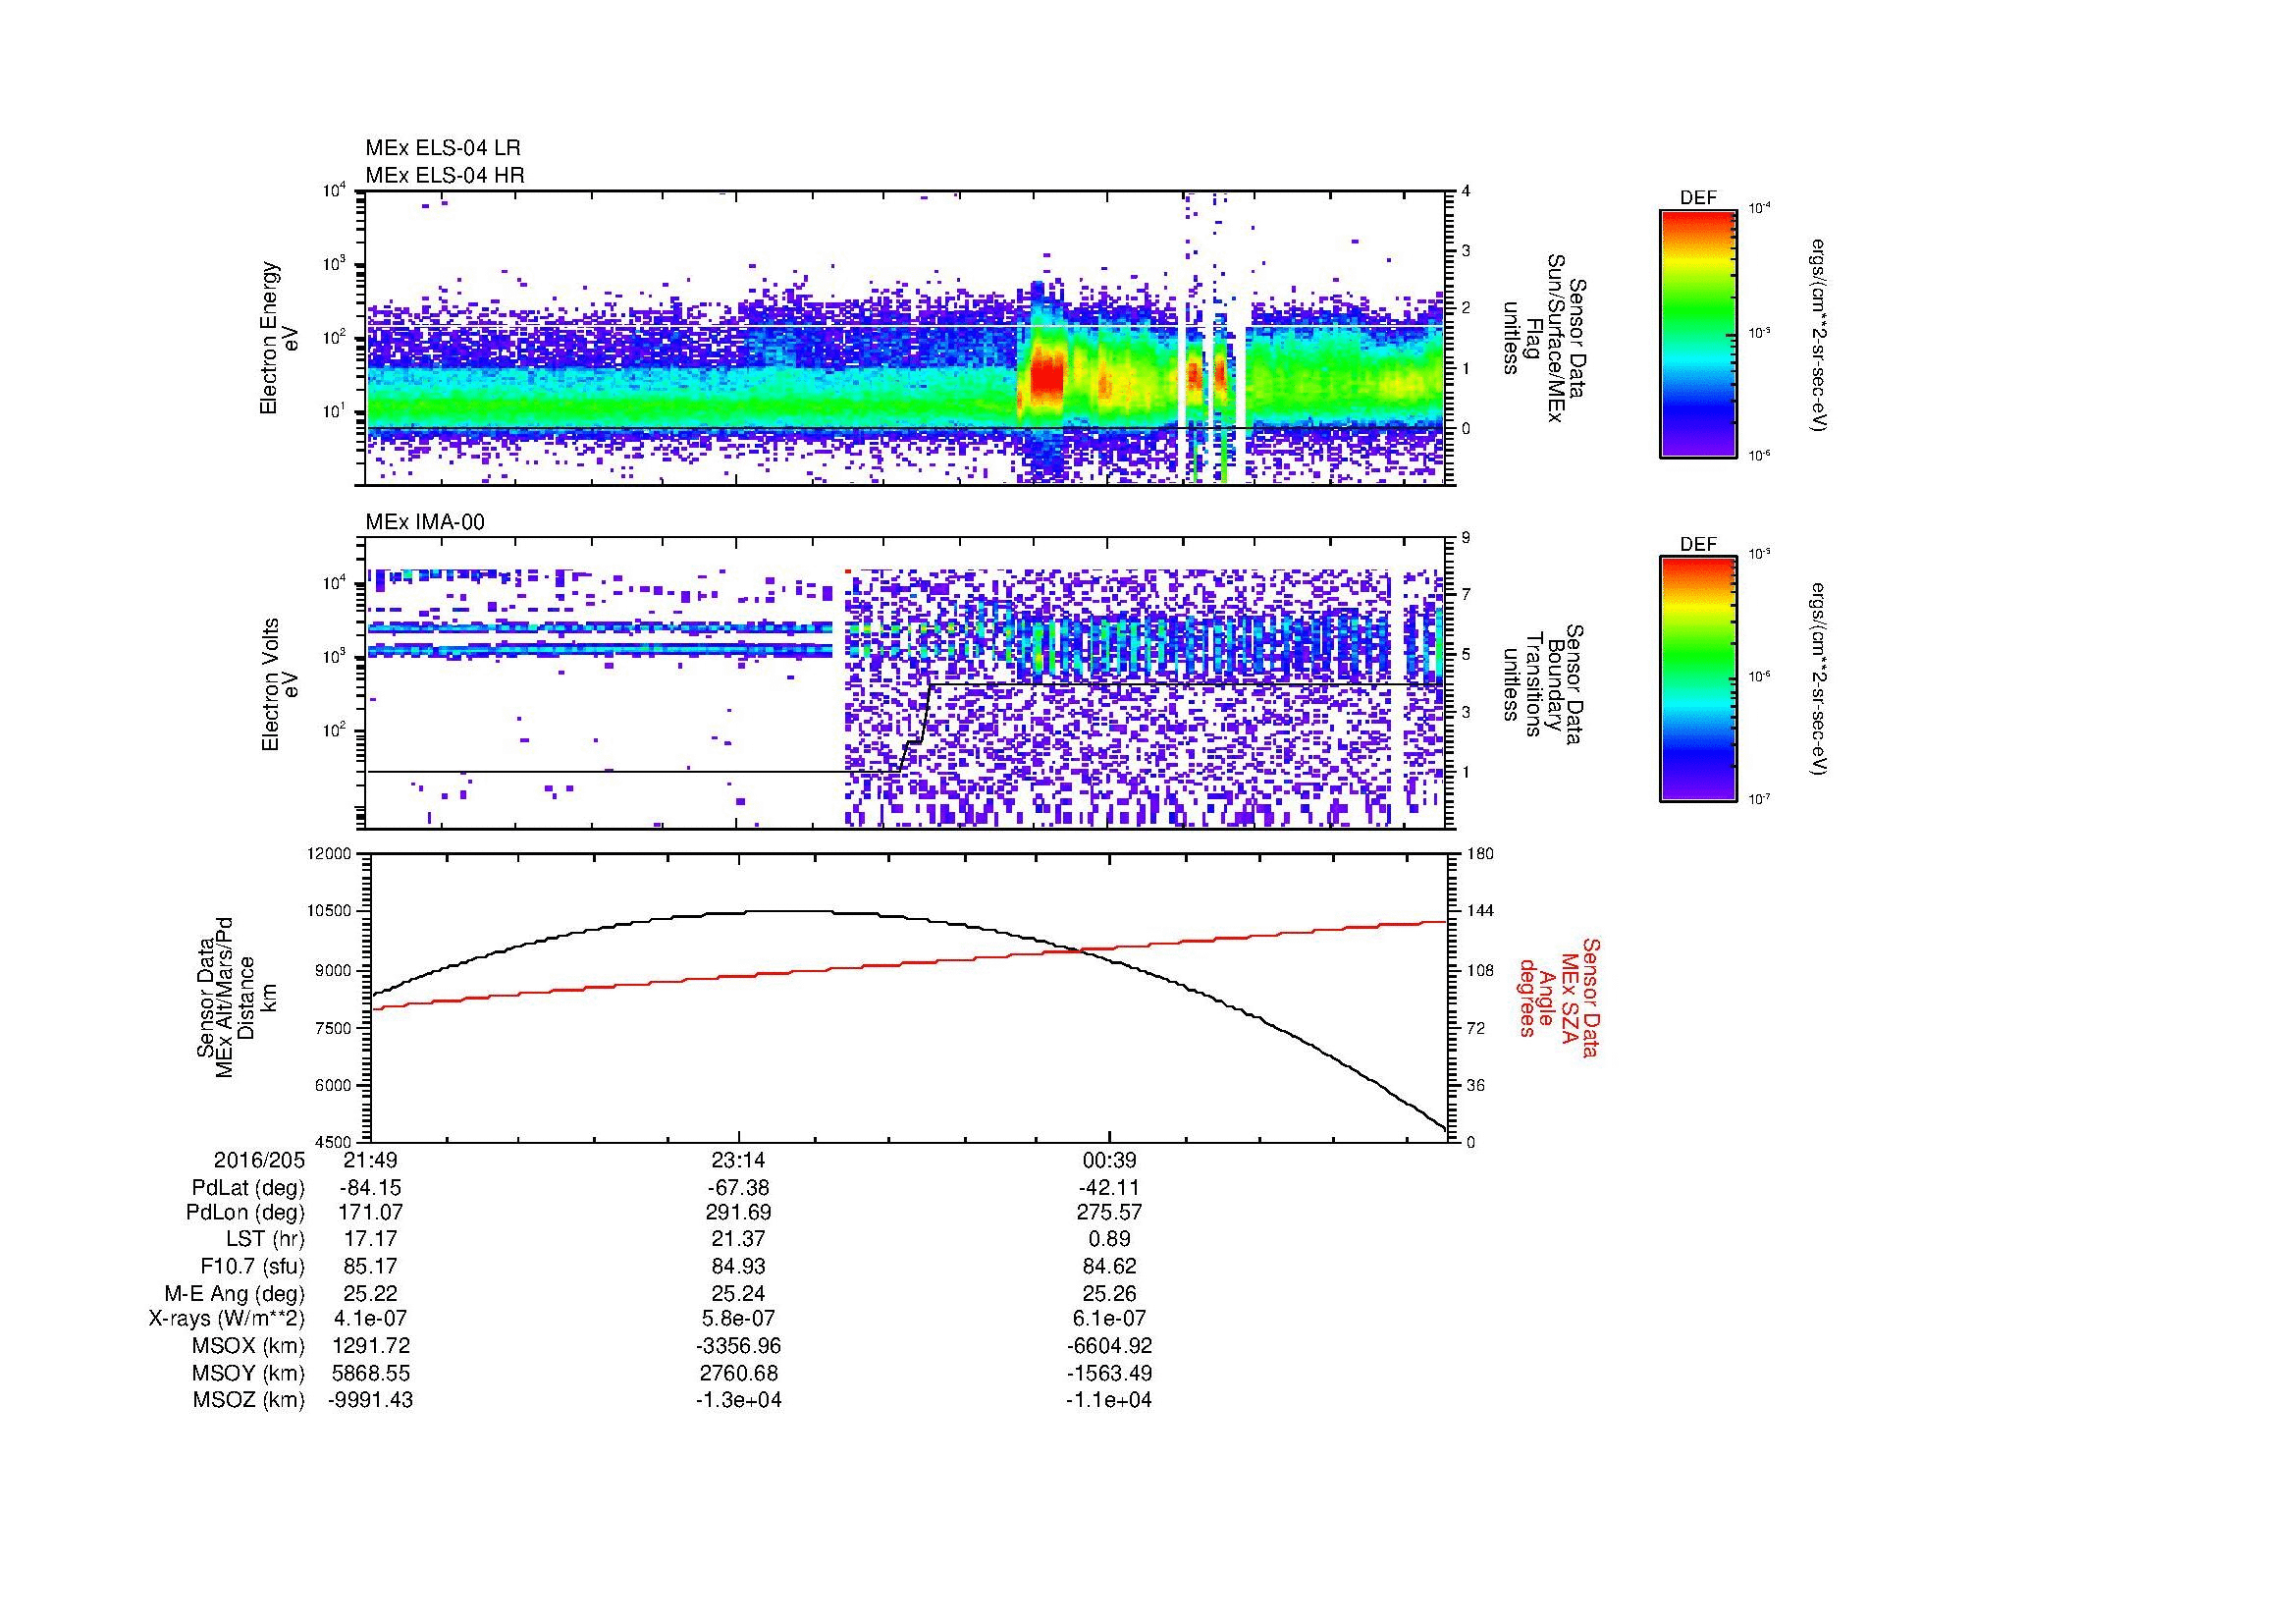Select time tick label '00:39'
Screen dimensions: 2296x1623
click(x=1109, y=1160)
